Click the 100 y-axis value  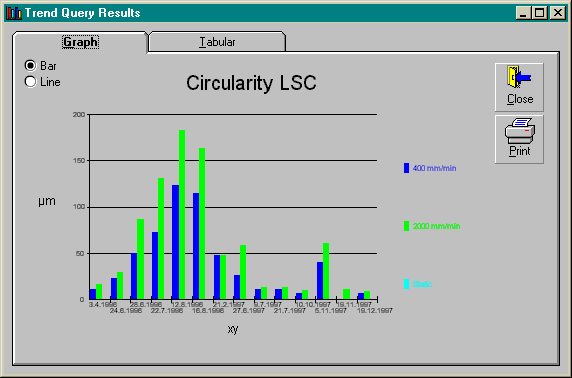coord(79,207)
